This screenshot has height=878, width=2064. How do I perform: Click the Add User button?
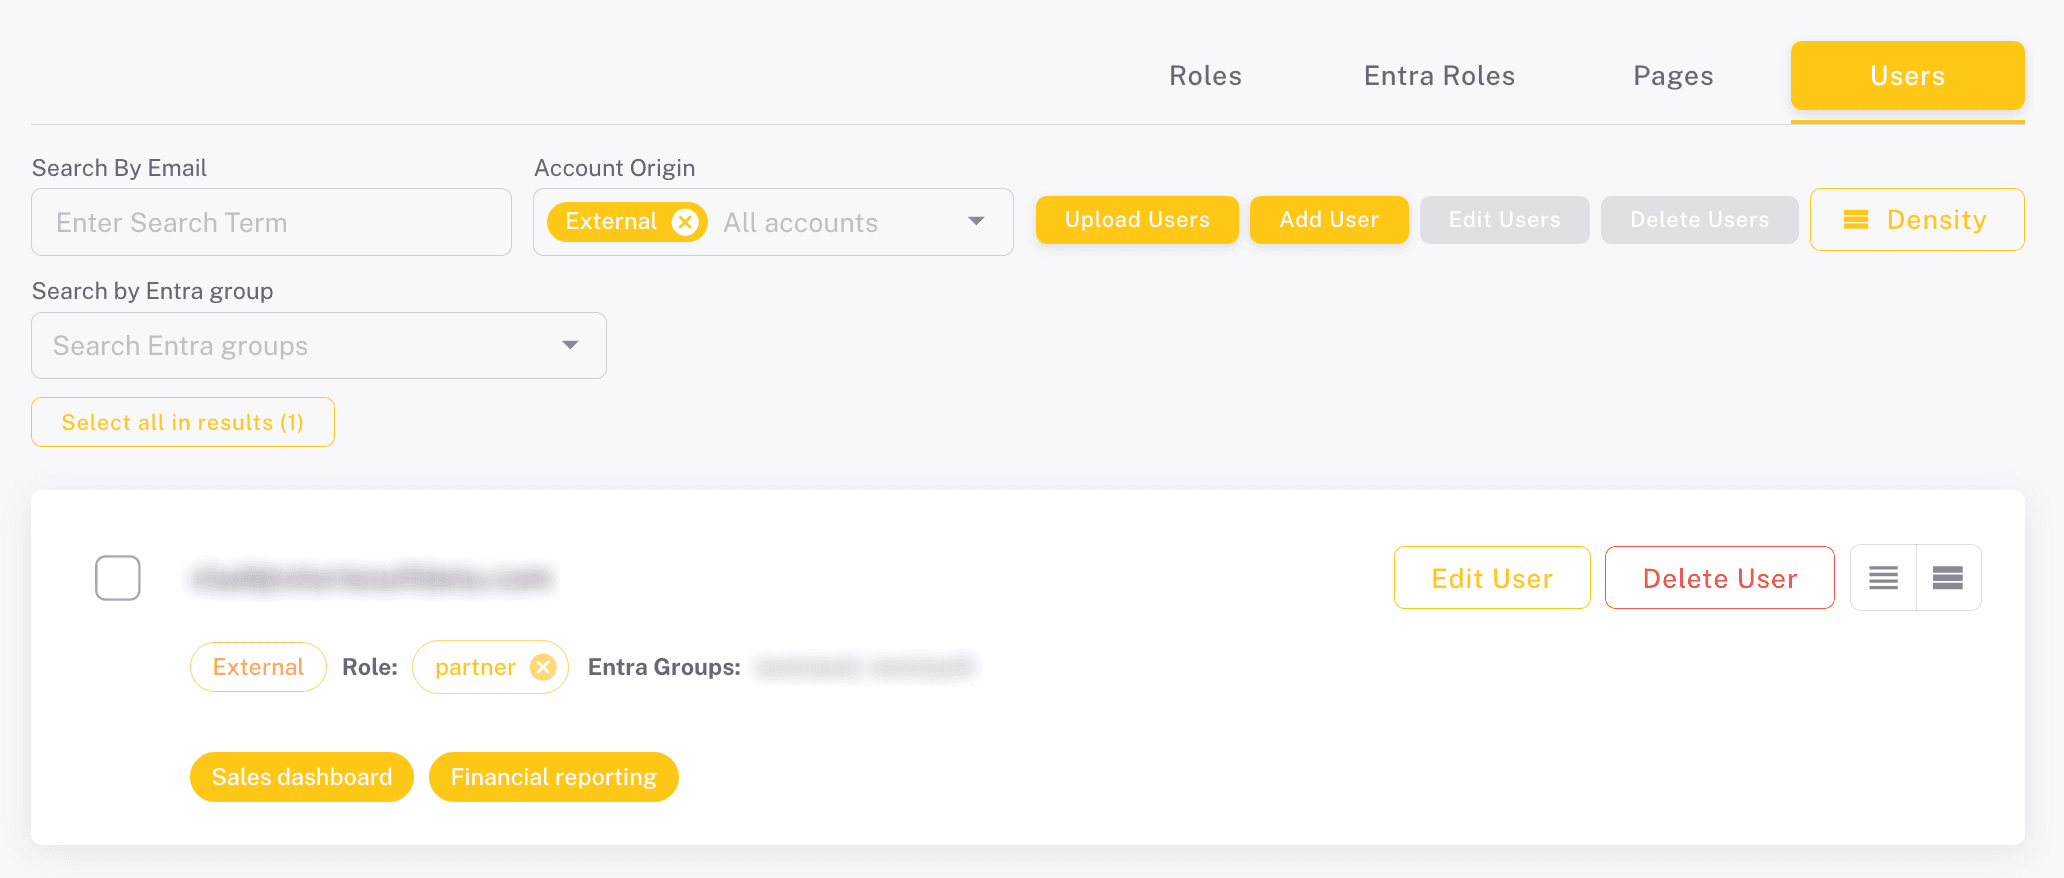pos(1329,220)
